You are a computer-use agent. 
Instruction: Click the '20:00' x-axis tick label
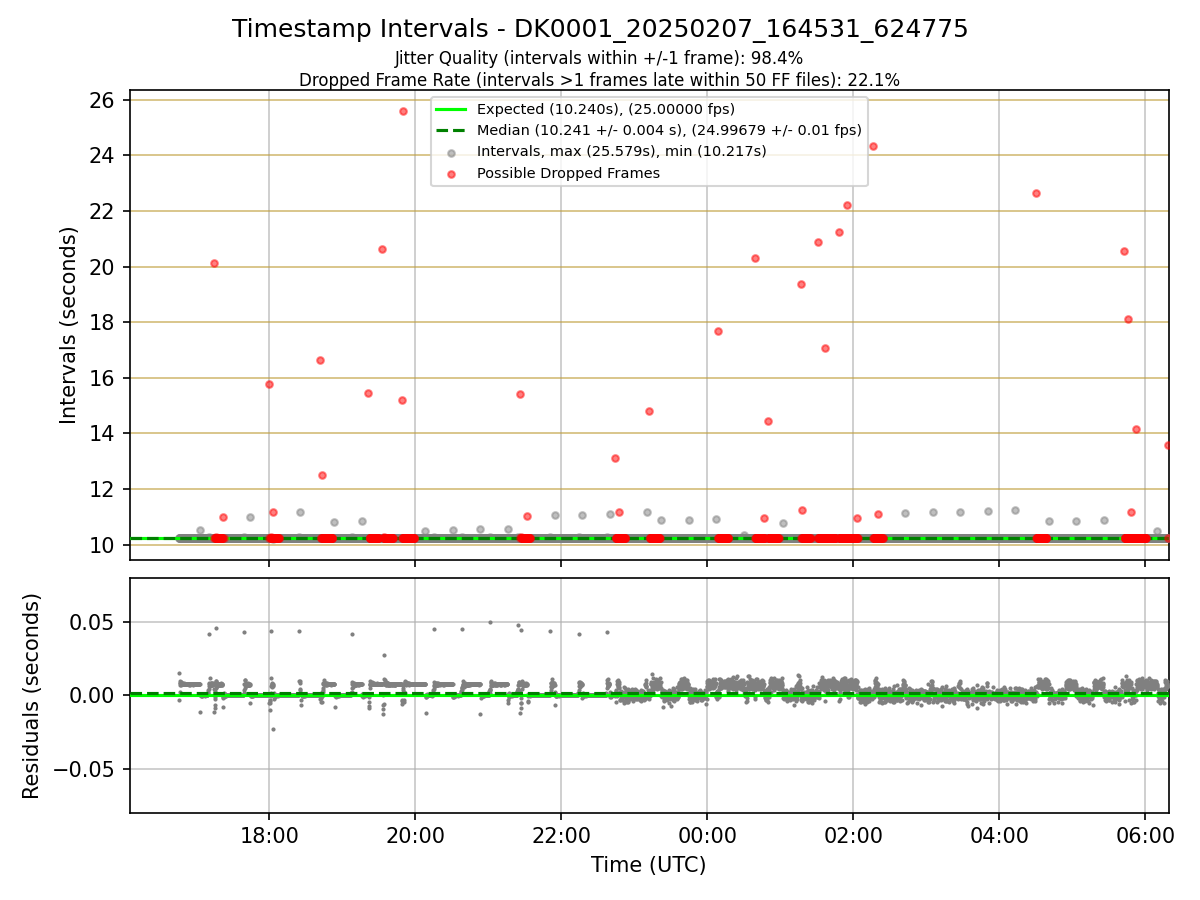pos(415,834)
